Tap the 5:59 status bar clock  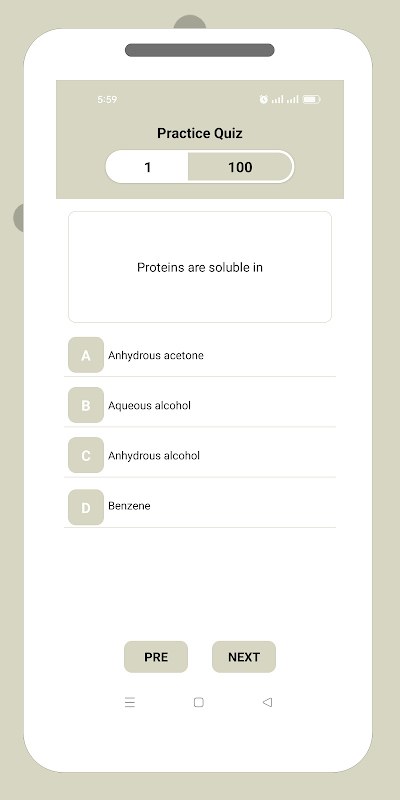(107, 99)
